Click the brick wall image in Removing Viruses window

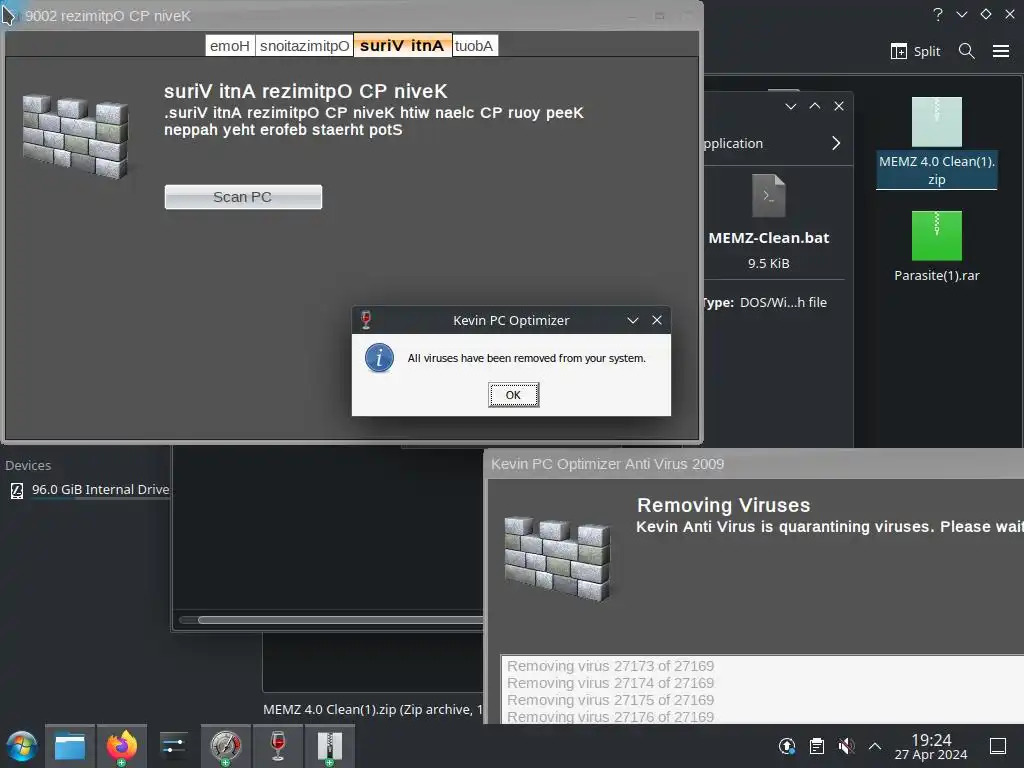[557, 558]
